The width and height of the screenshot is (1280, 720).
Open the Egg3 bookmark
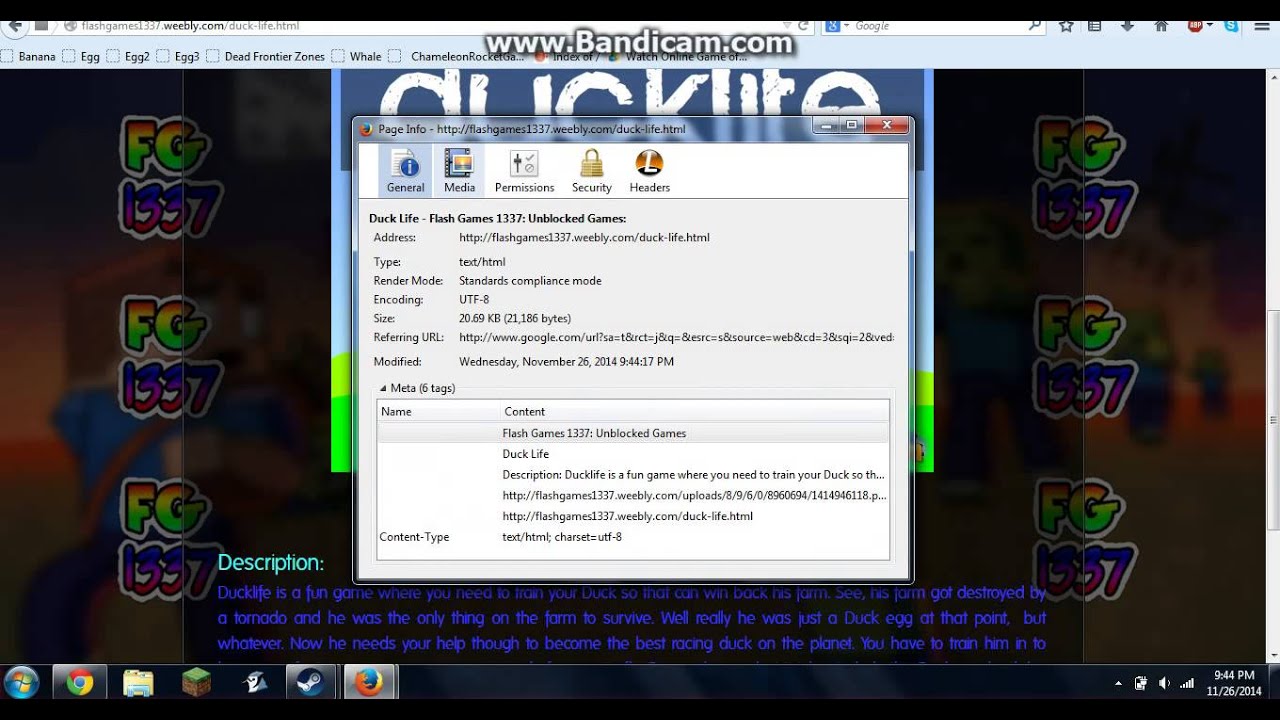(x=177, y=57)
